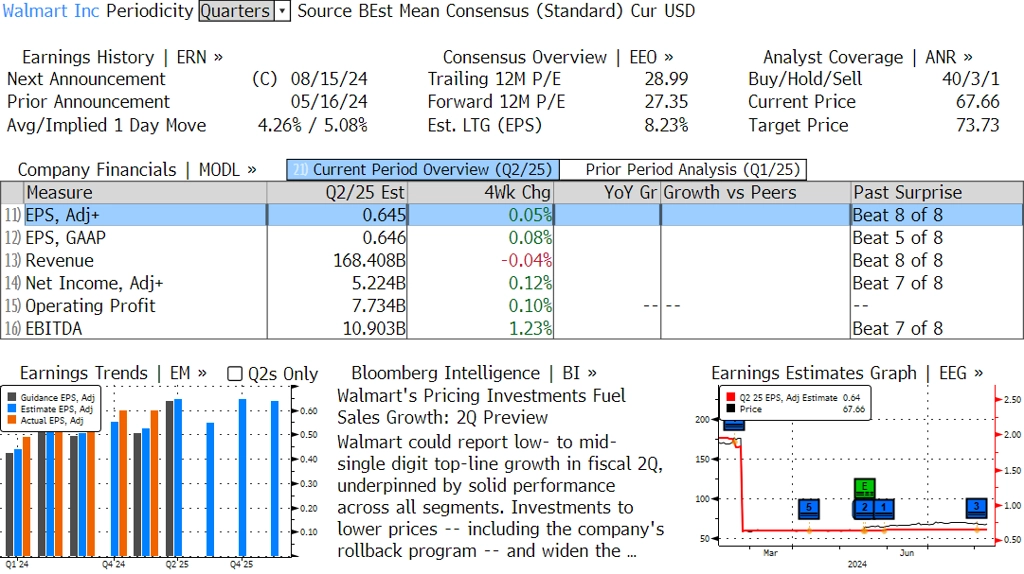Click the Q2/25 Est column header

tap(337, 193)
